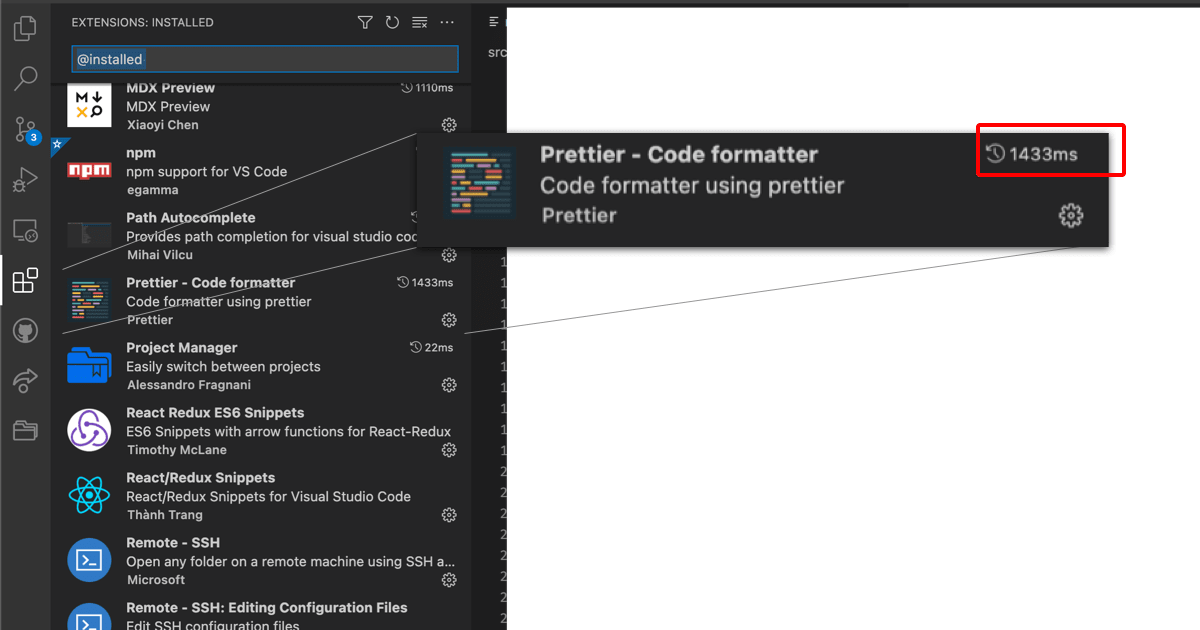Open the Run and Debug view
This screenshot has height=630, width=1200.
pos(26,180)
